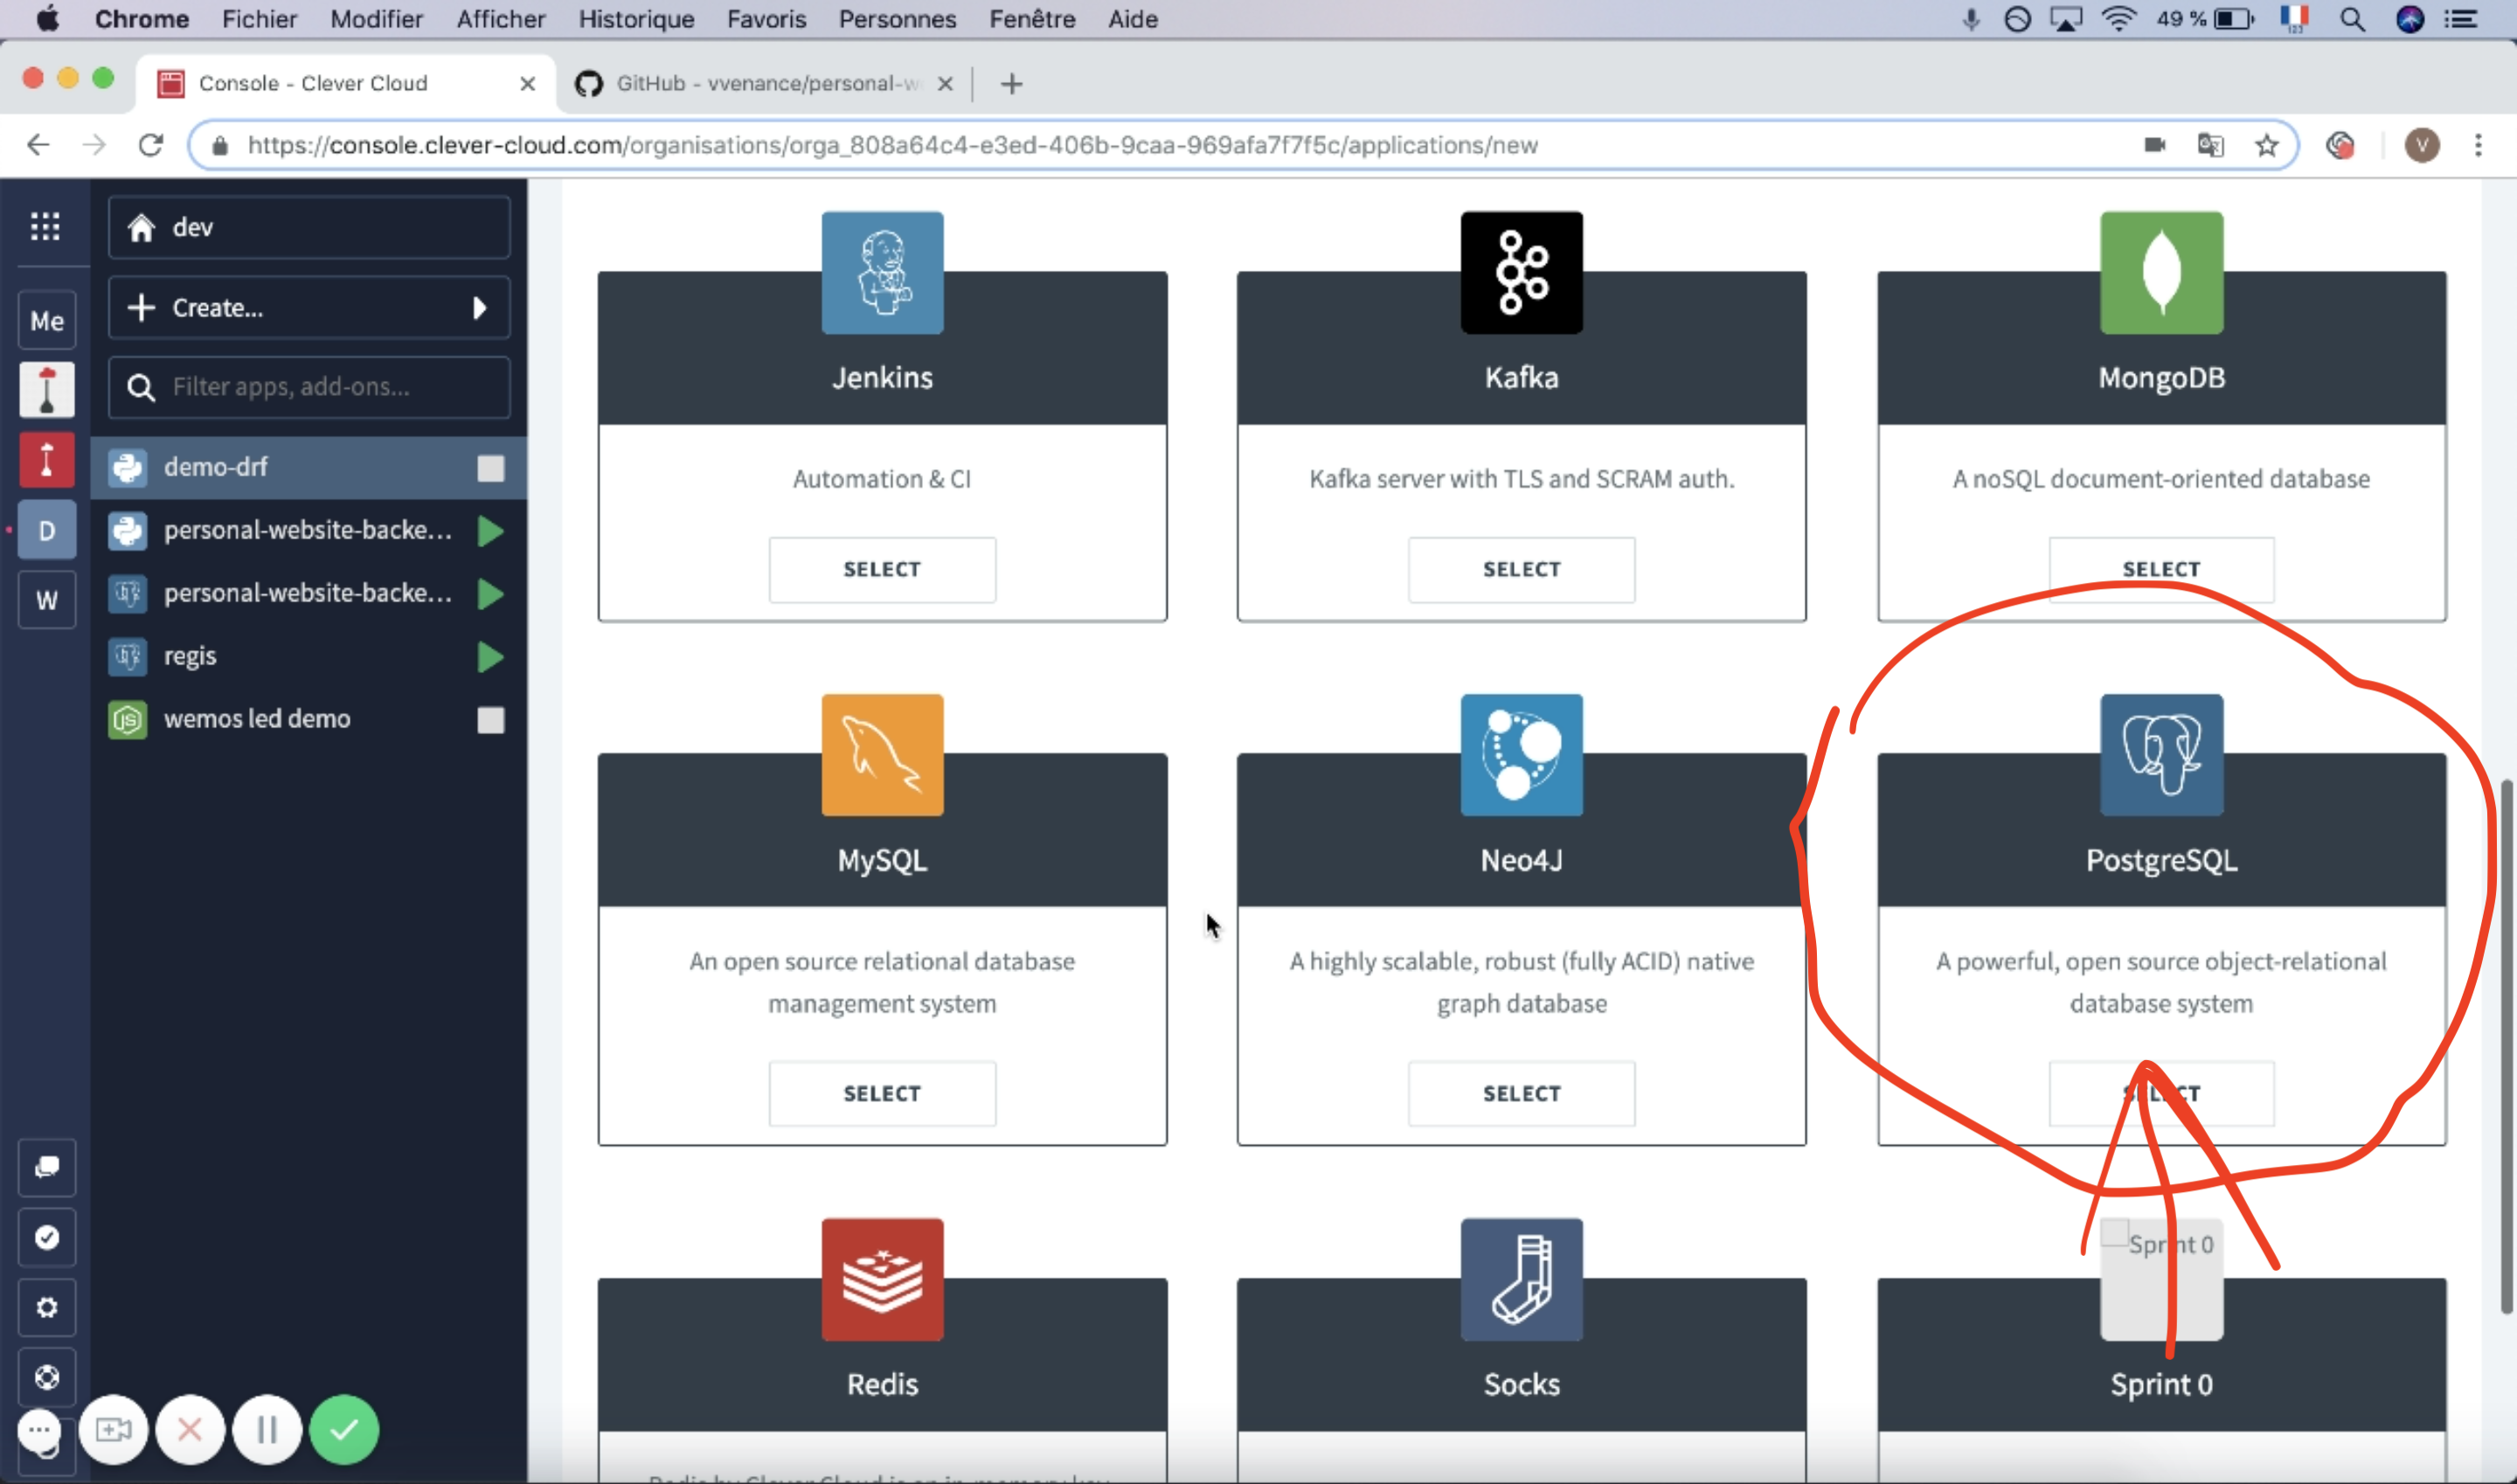Open the D organisation avatar
Image resolution: width=2517 pixels, height=1484 pixels.
tap(47, 530)
